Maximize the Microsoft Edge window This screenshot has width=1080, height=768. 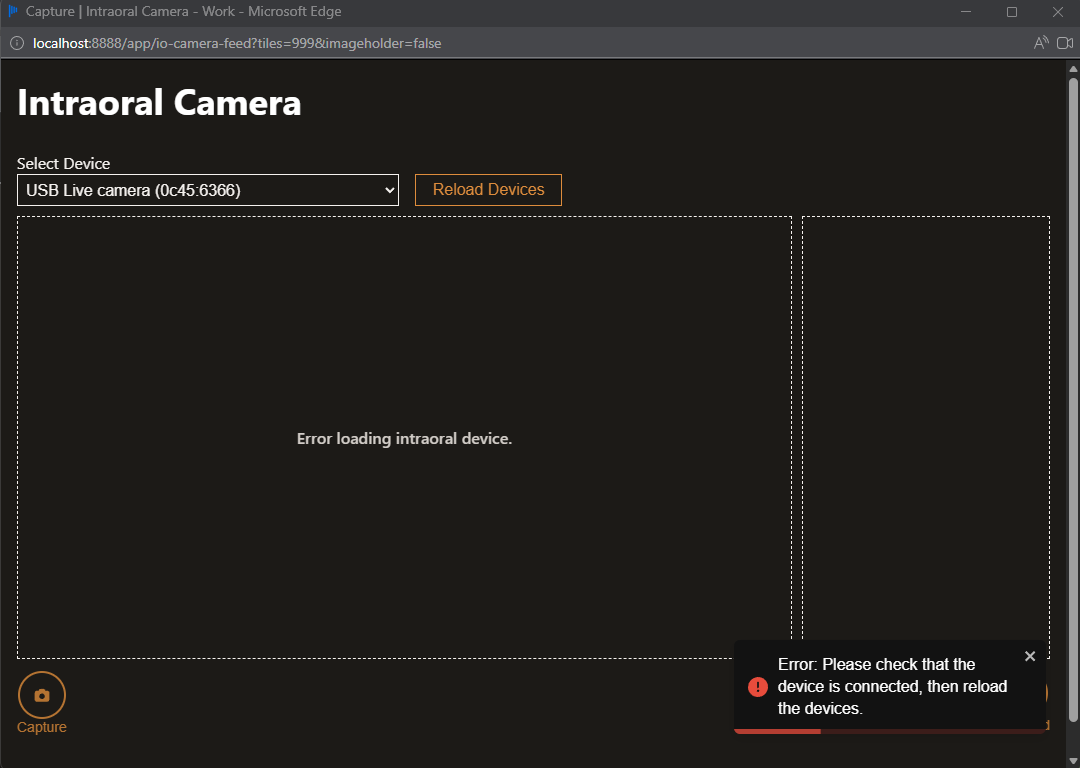[x=1012, y=12]
